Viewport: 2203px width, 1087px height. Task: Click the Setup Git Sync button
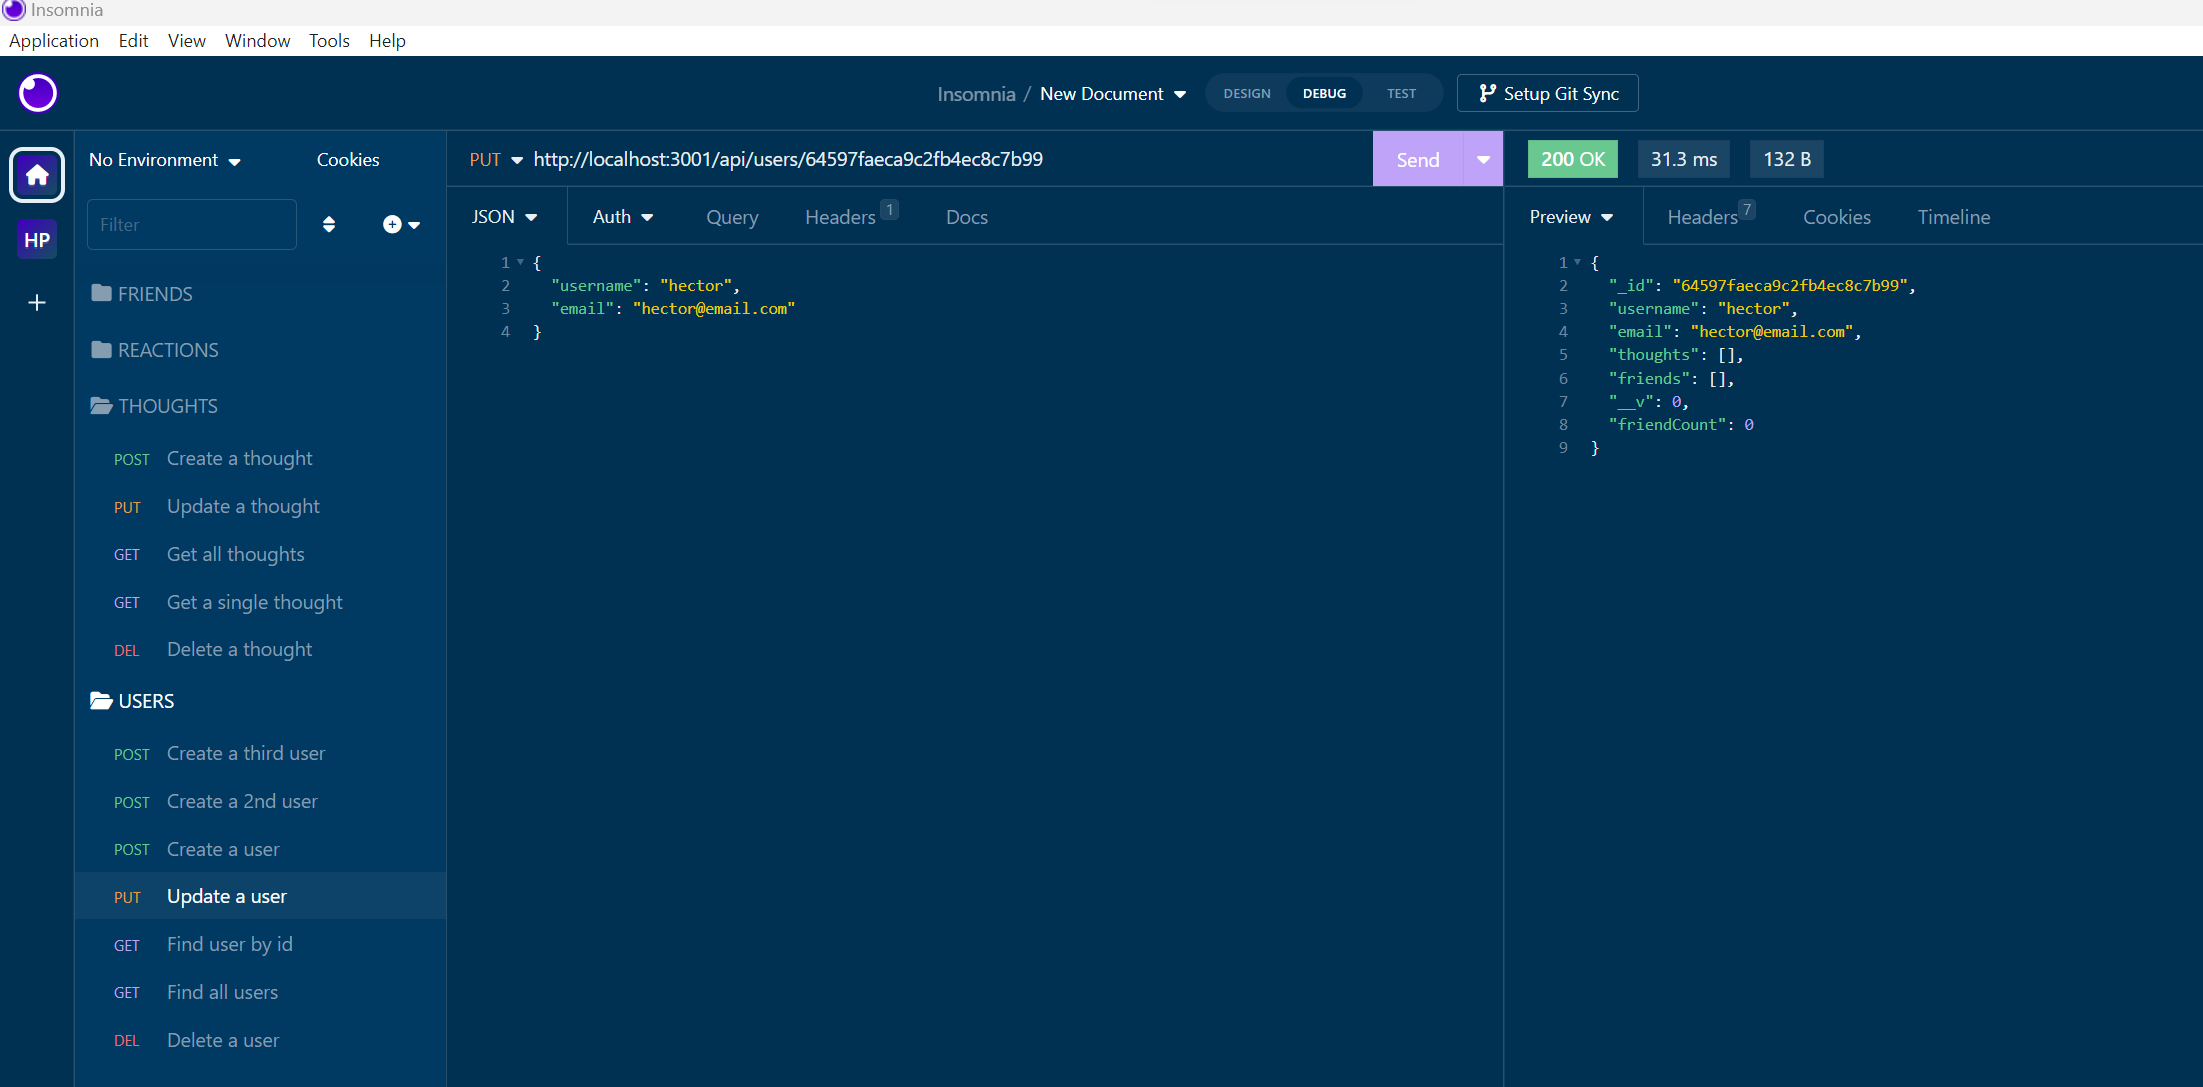[1548, 93]
